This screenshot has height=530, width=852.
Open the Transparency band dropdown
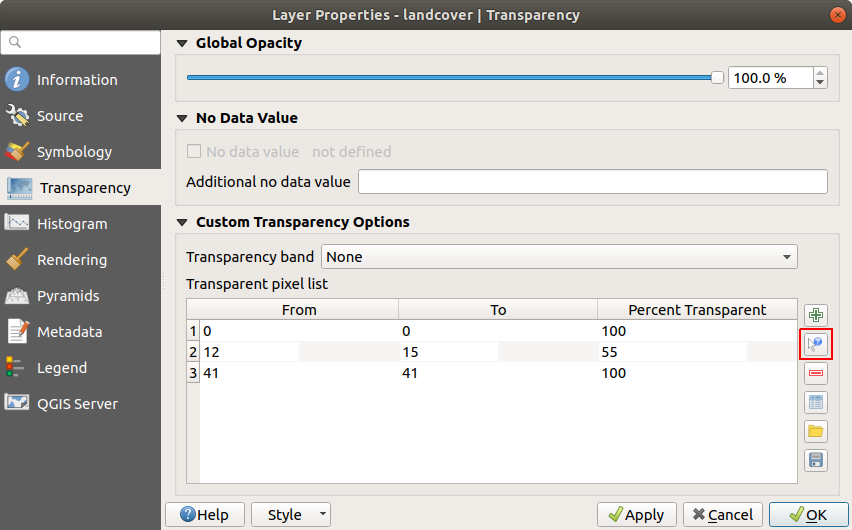click(x=559, y=257)
